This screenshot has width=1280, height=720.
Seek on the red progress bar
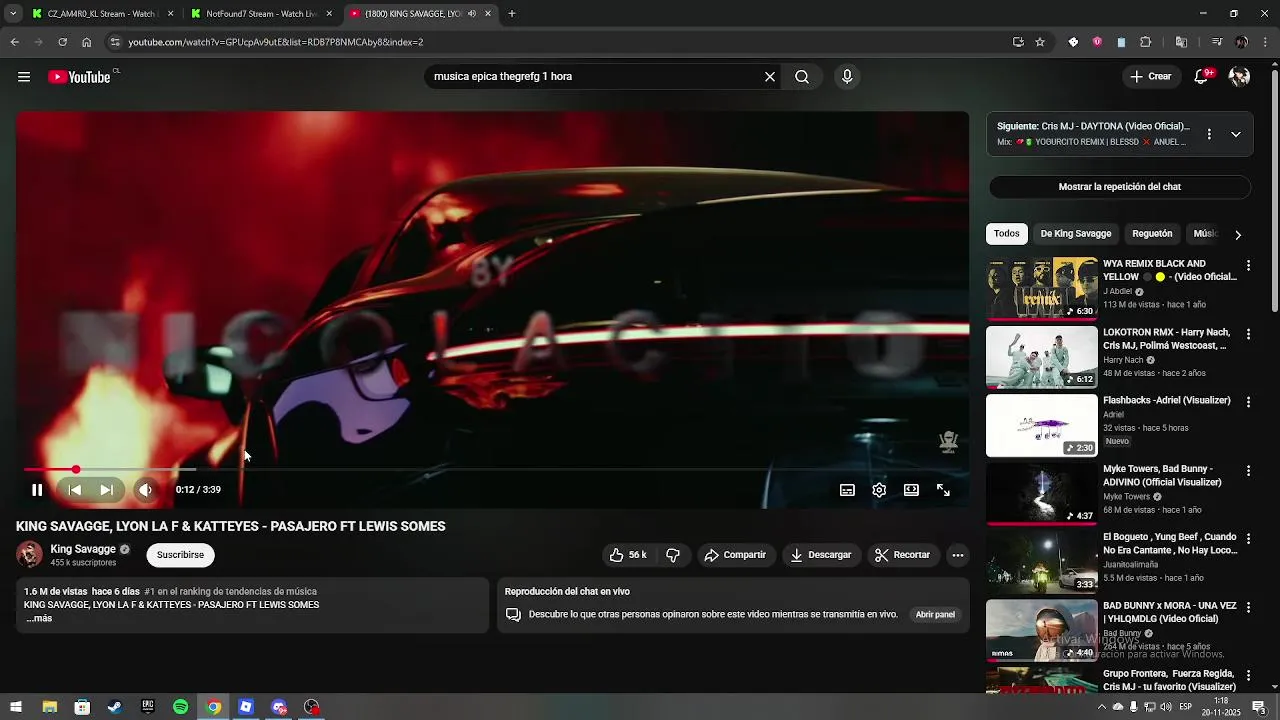(x=492, y=469)
